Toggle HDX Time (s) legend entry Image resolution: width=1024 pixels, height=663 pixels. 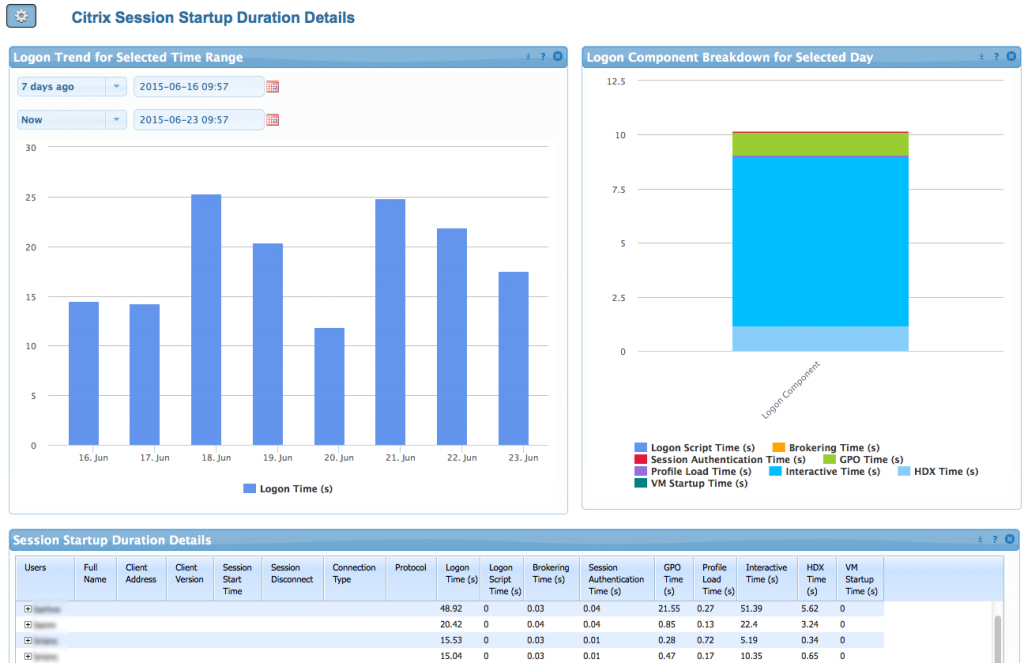tap(938, 471)
